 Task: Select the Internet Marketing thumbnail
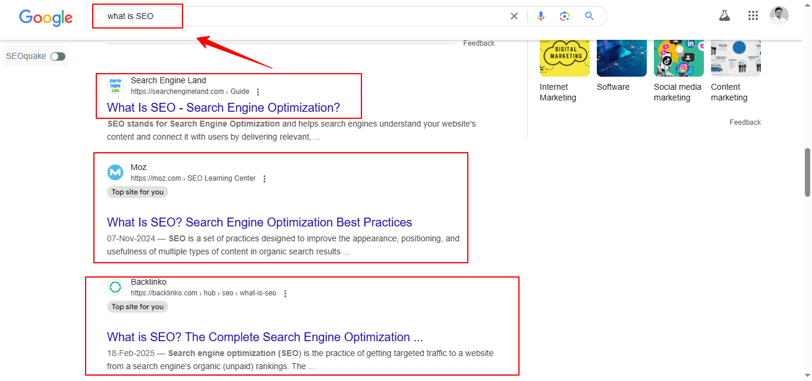coord(564,58)
